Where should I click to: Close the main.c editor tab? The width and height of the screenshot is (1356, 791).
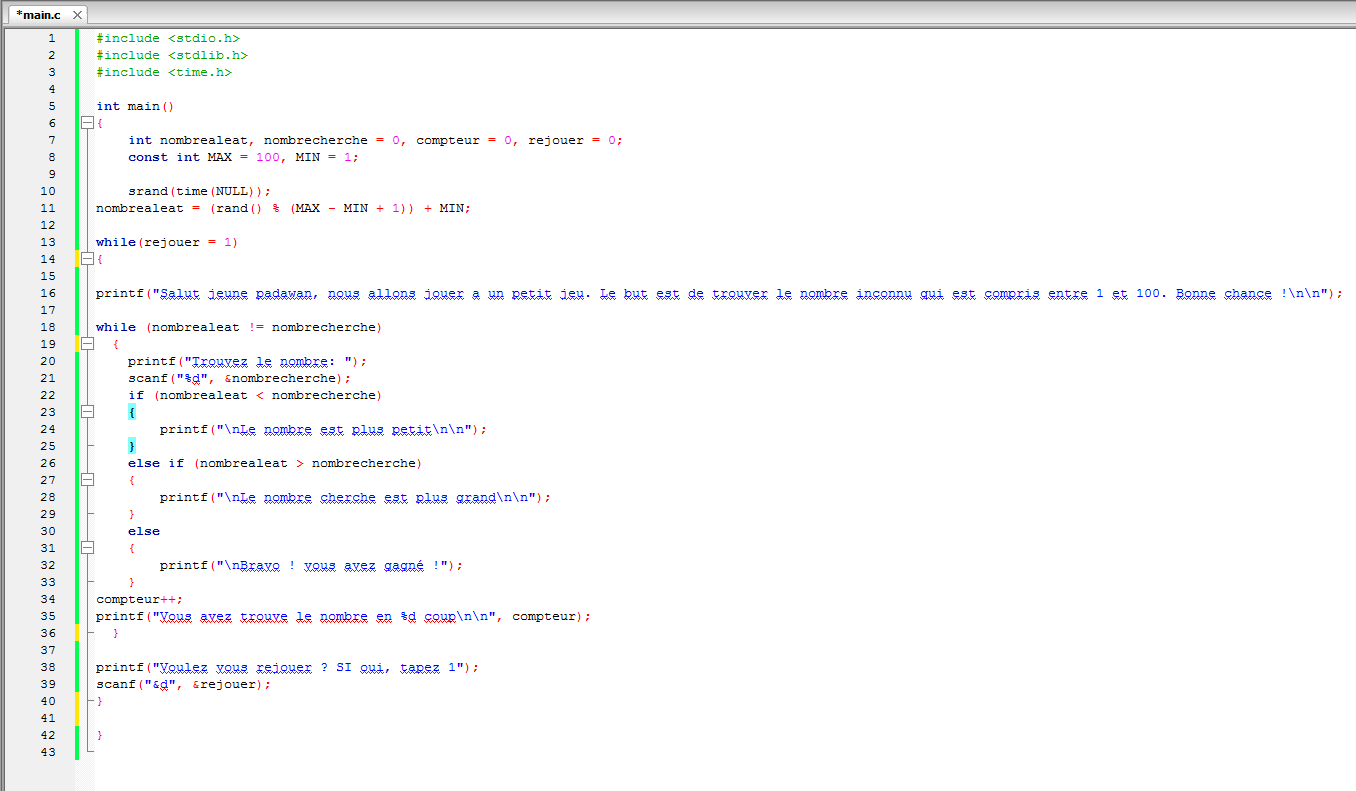coord(77,15)
